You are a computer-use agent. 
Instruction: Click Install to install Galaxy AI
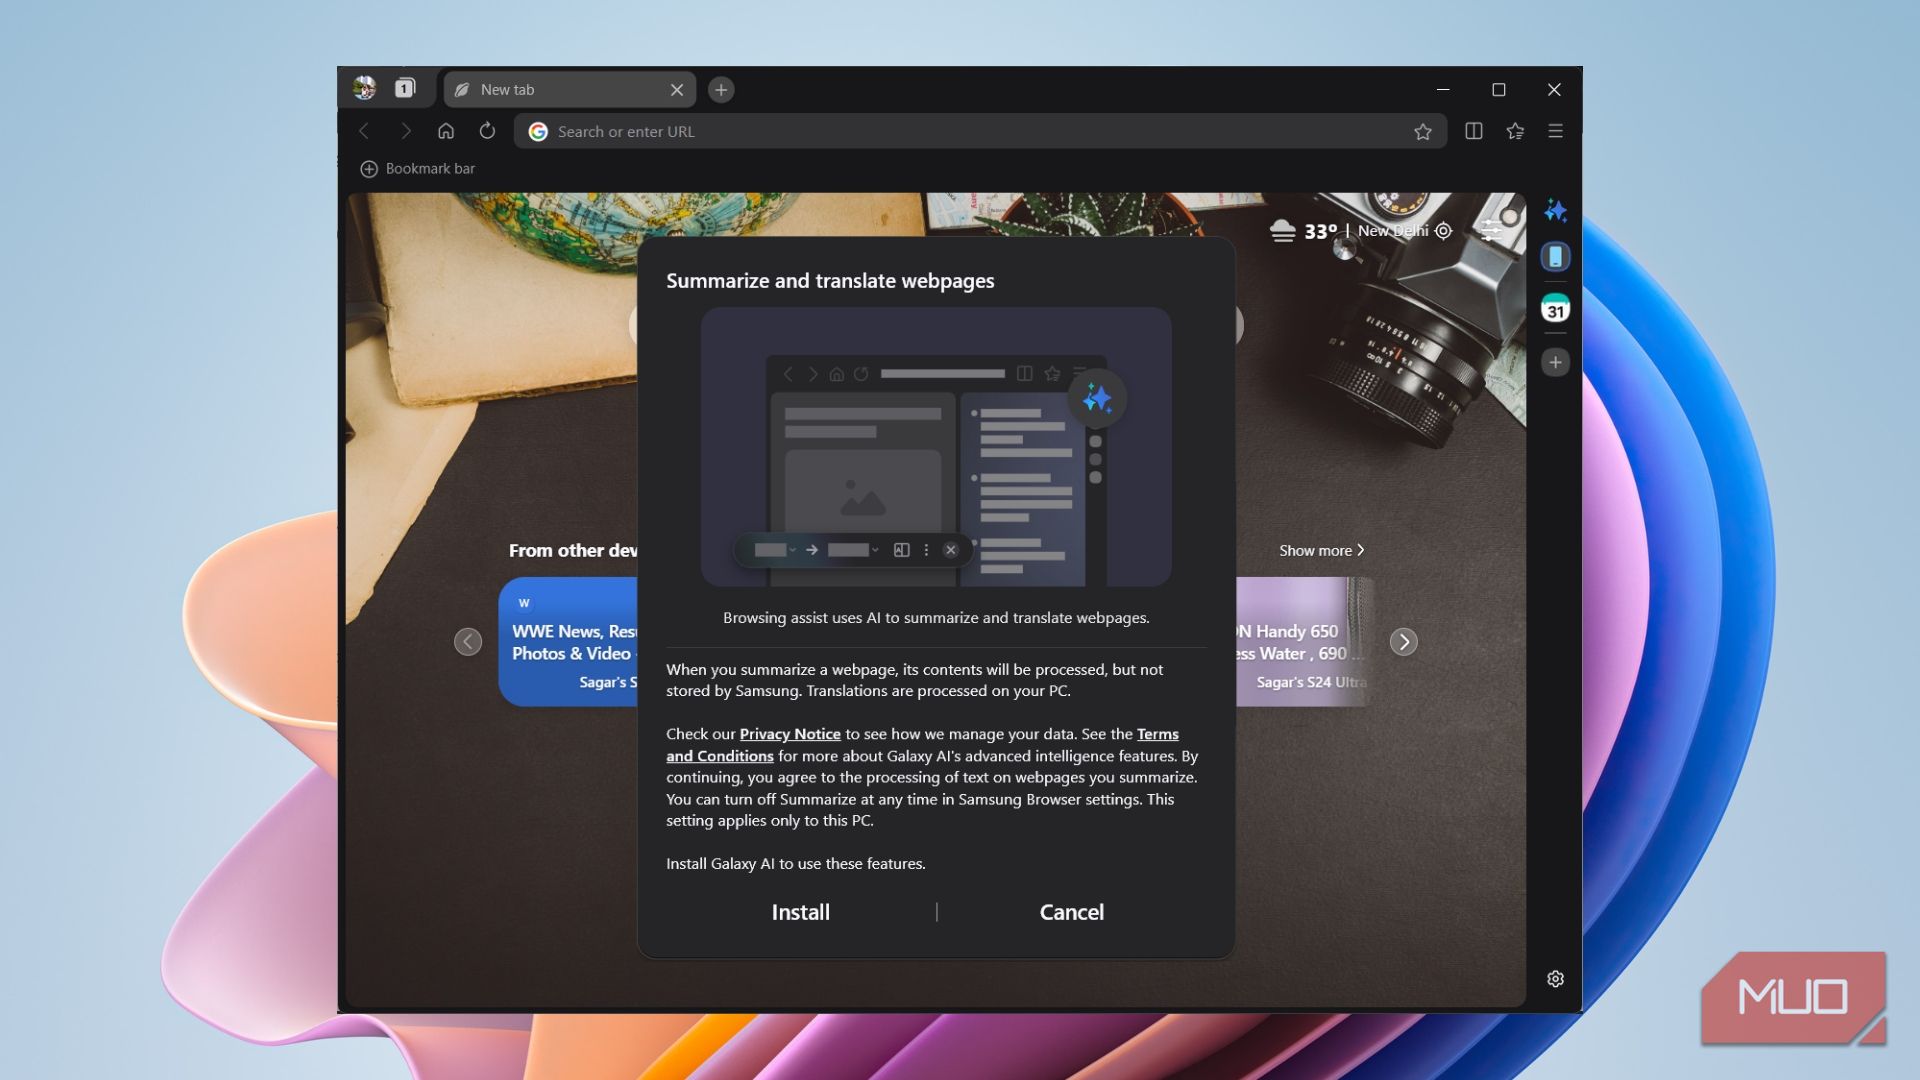tap(801, 912)
